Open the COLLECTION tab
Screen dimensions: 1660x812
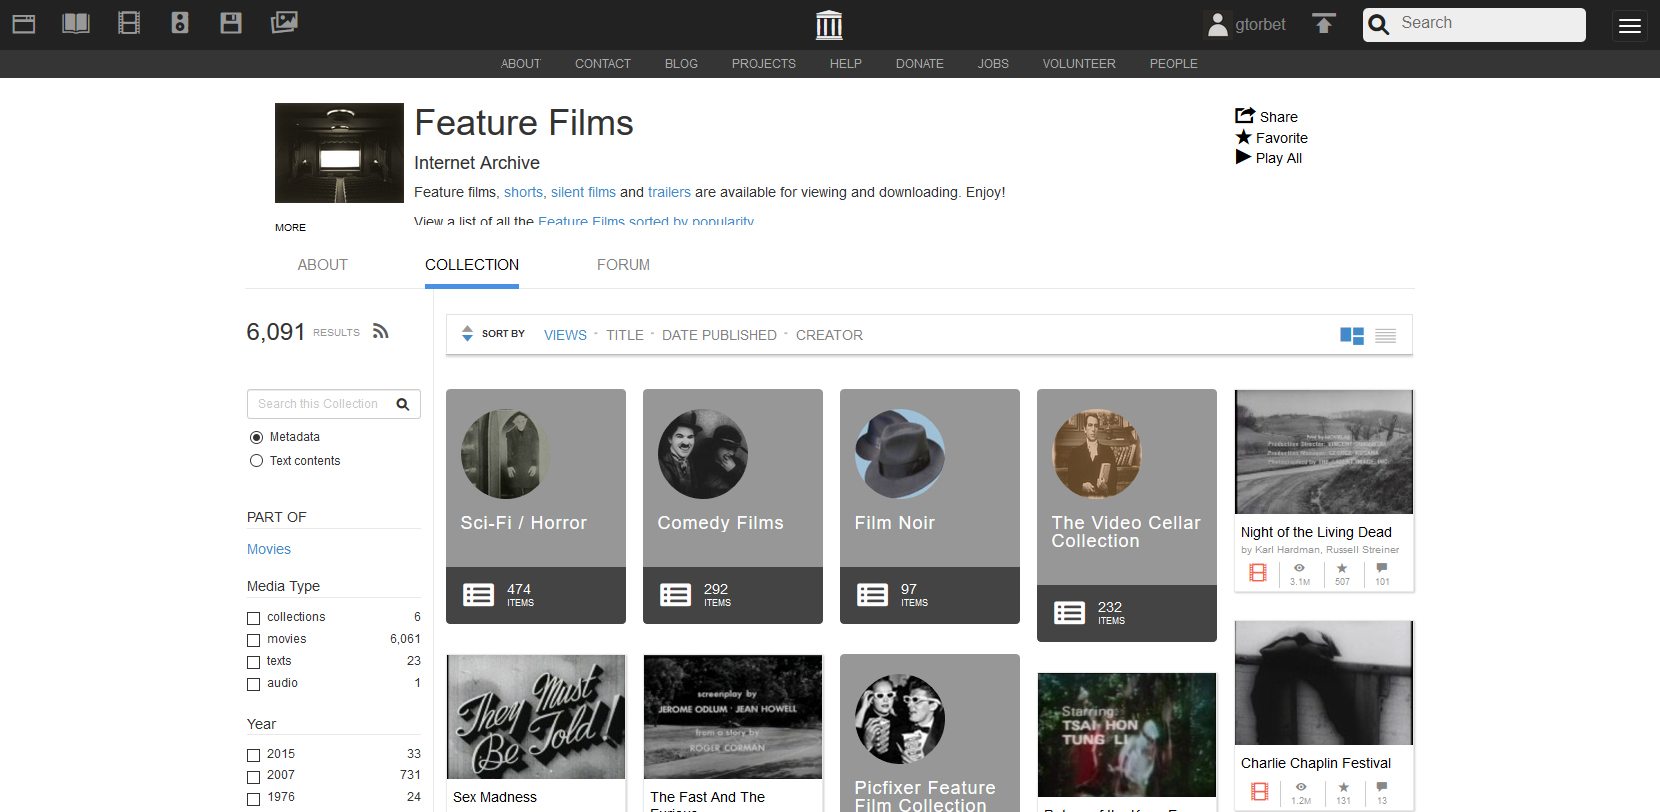472,265
